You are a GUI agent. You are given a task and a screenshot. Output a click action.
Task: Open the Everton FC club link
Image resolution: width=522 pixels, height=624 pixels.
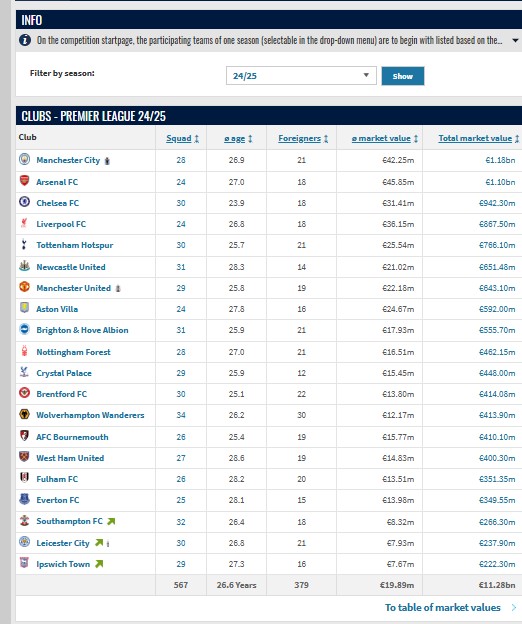coord(58,500)
